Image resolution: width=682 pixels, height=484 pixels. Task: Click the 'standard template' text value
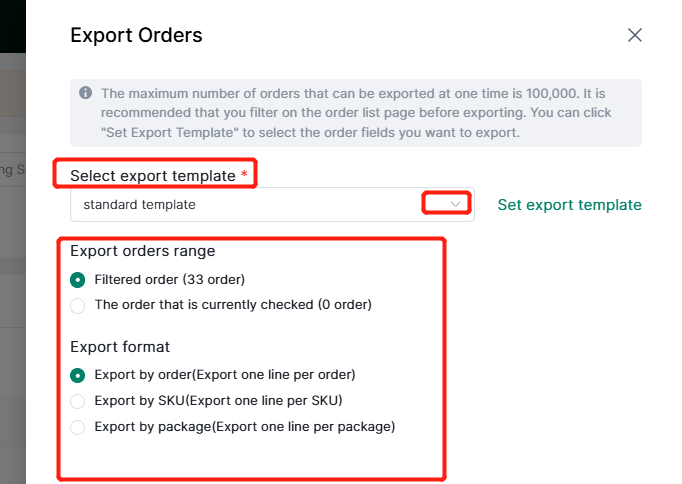pyautogui.click(x=140, y=204)
